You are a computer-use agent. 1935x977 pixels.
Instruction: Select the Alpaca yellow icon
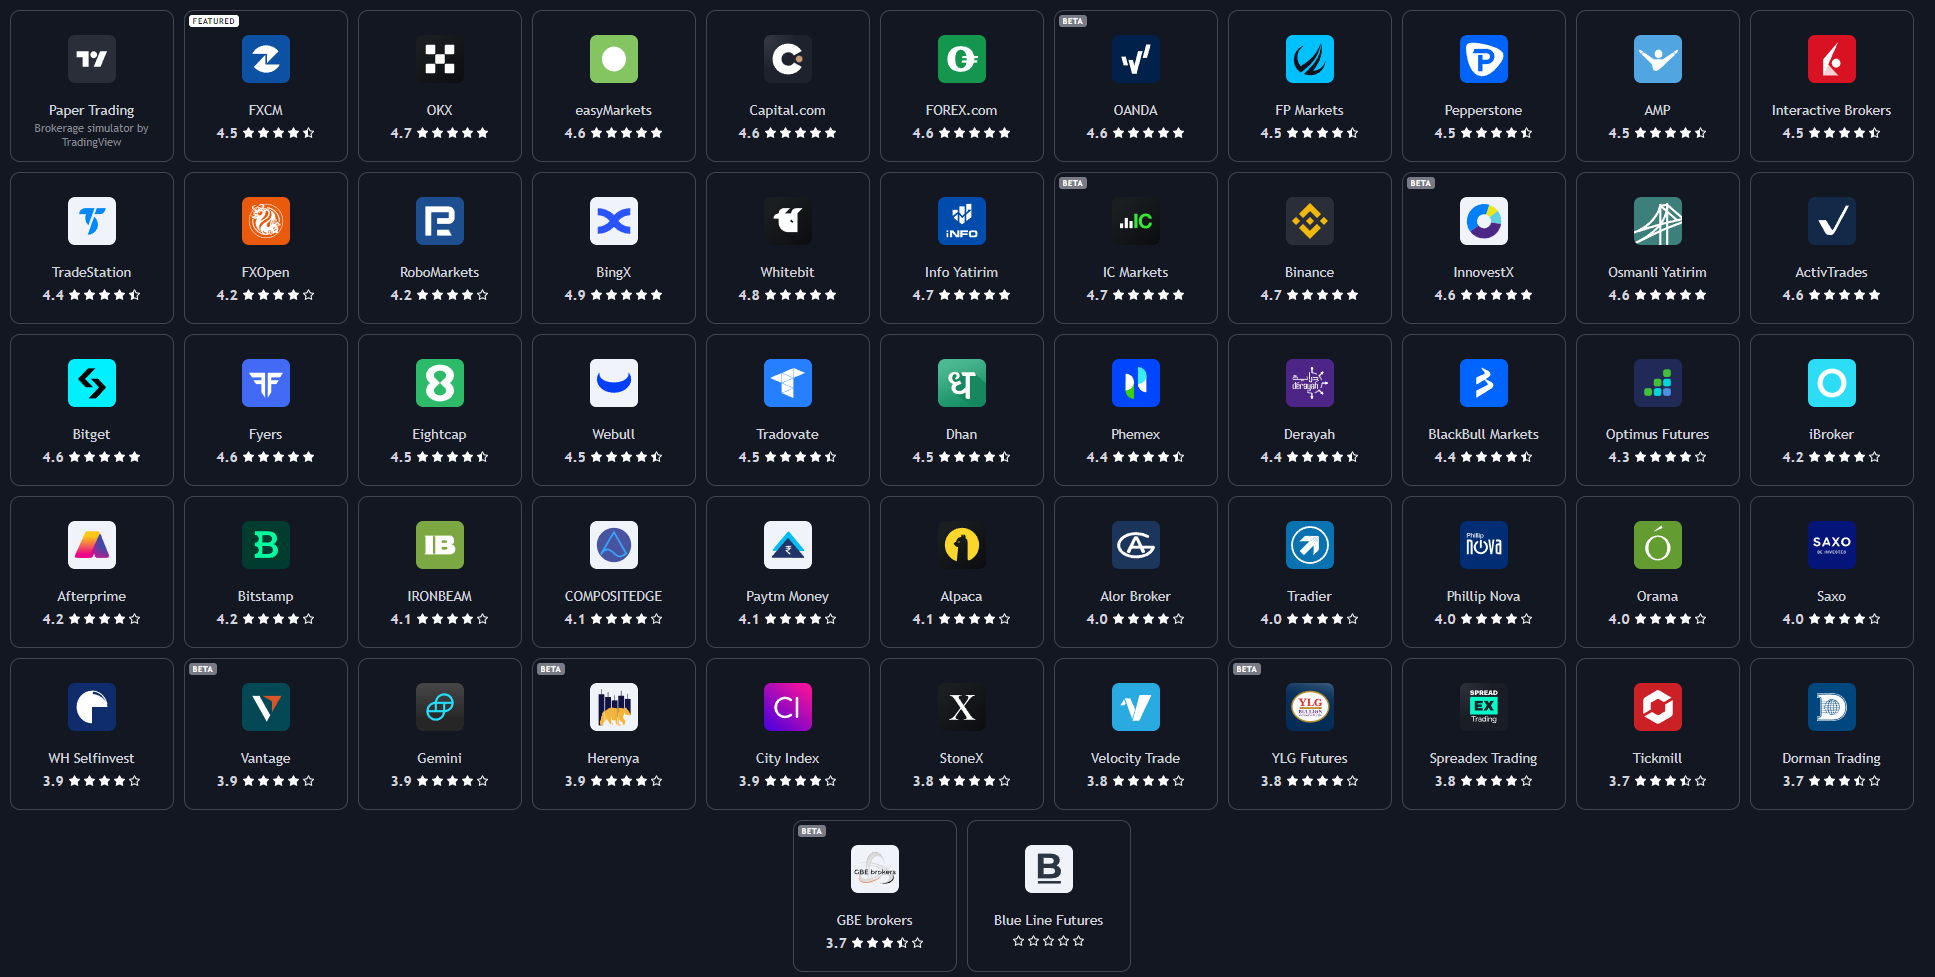pyautogui.click(x=962, y=545)
